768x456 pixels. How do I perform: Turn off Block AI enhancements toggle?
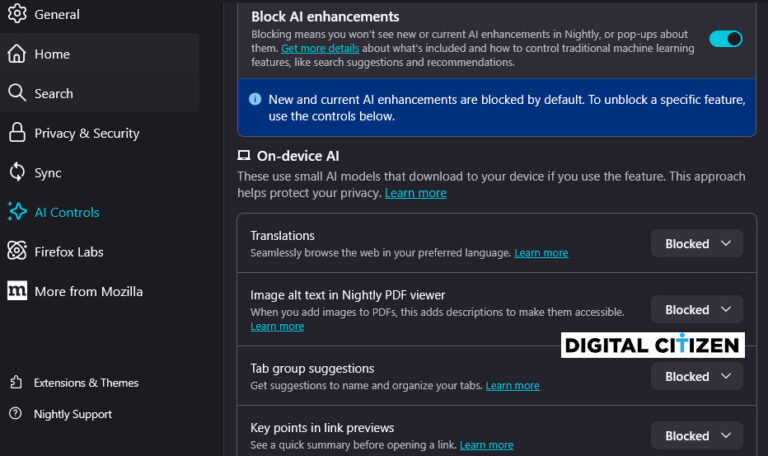pyautogui.click(x=725, y=39)
